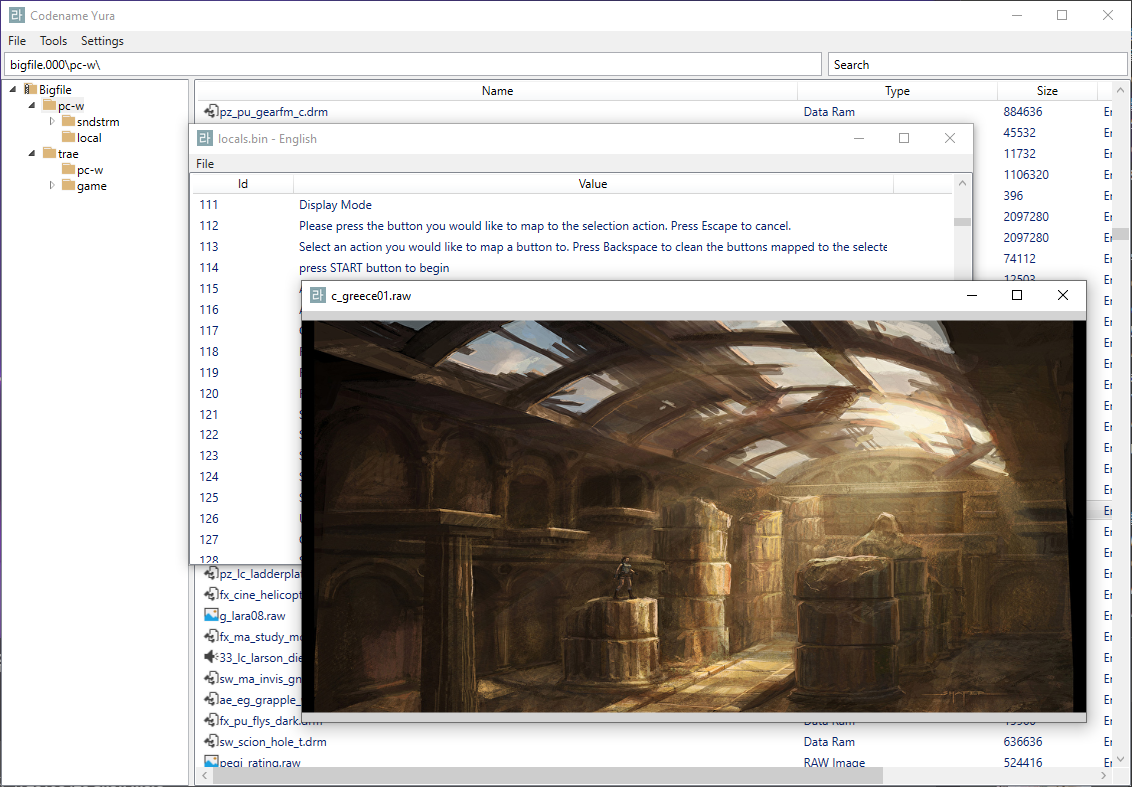Click the 33_lc_larson audio speaker icon
The height and width of the screenshot is (787, 1132).
211,658
